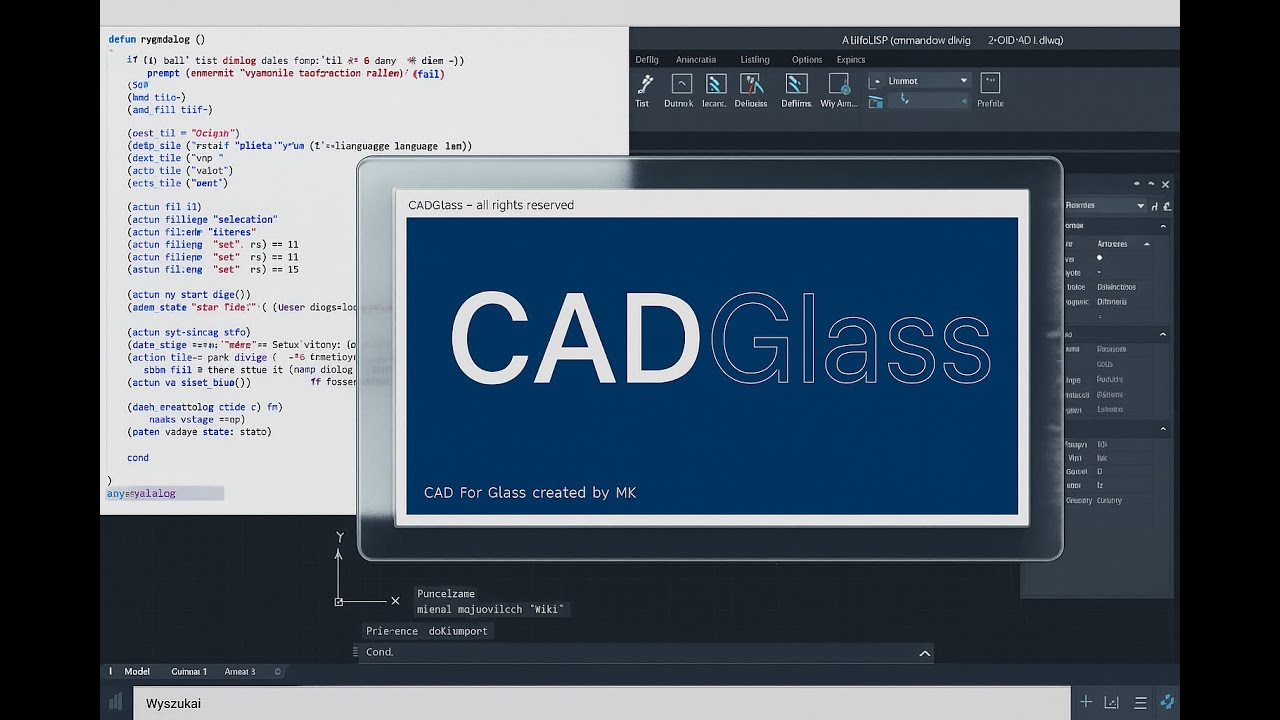The height and width of the screenshot is (720, 1280).
Task: Open the Listling ribbon tab
Action: click(755, 60)
